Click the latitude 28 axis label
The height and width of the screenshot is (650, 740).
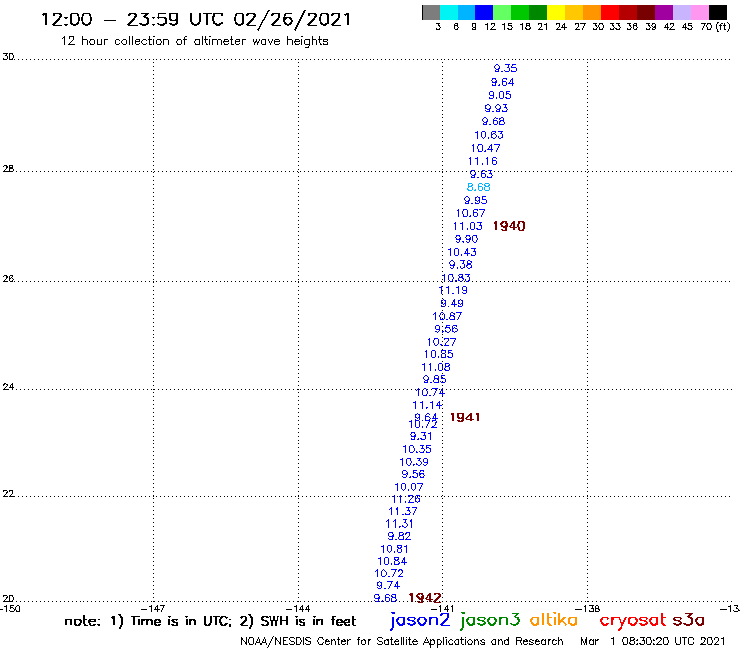tap(8, 169)
